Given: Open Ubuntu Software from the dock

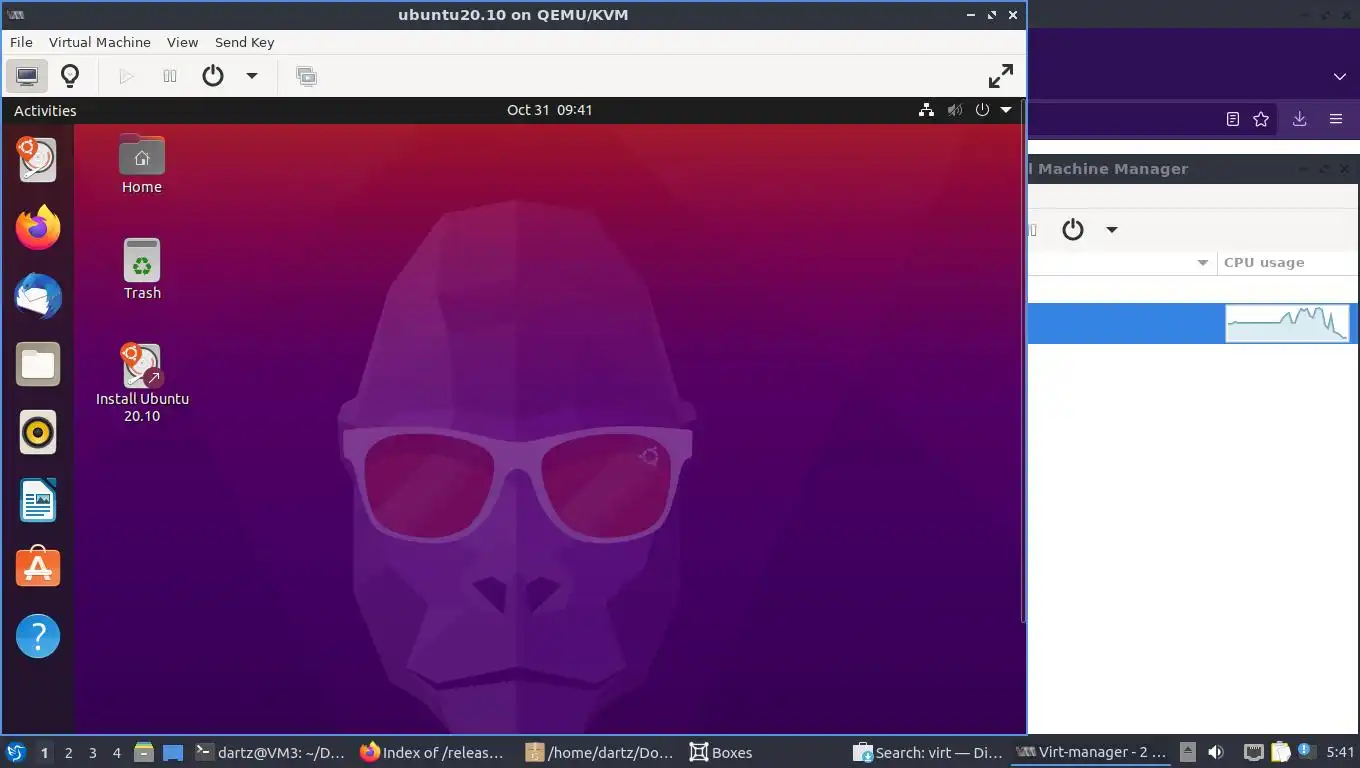Looking at the screenshot, I should click(38, 568).
